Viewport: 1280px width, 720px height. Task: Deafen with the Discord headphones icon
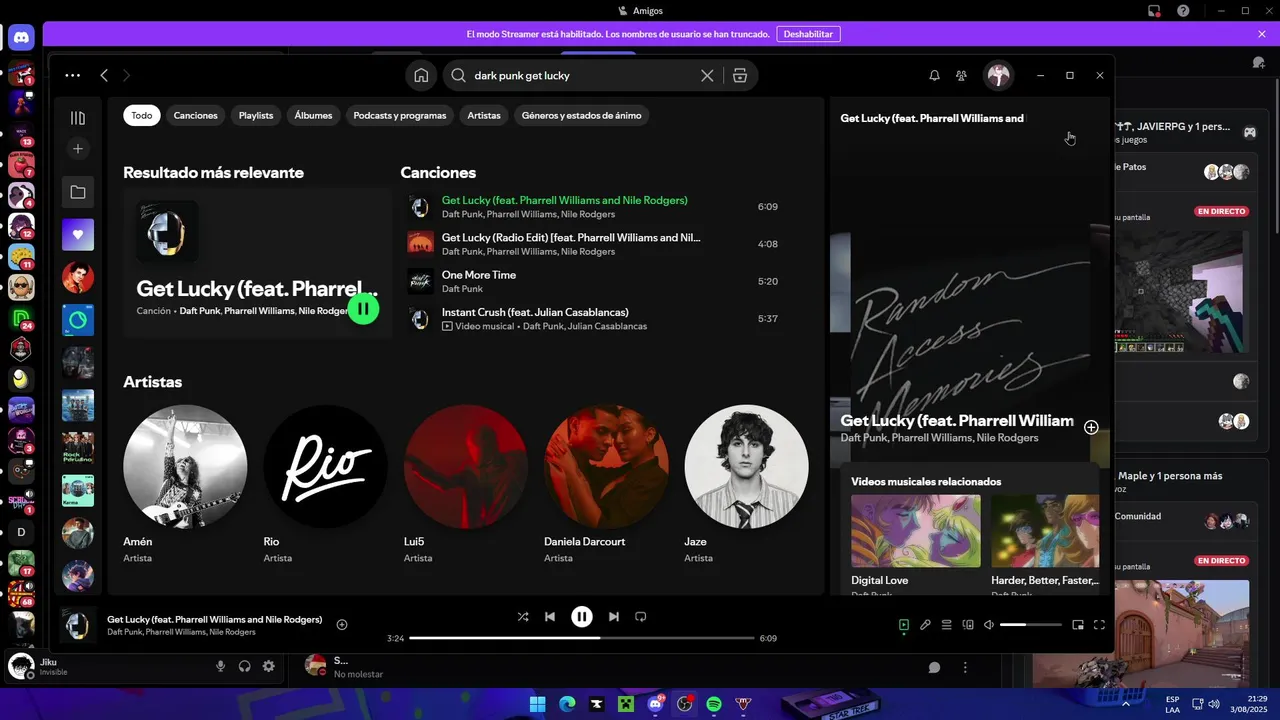click(x=245, y=666)
